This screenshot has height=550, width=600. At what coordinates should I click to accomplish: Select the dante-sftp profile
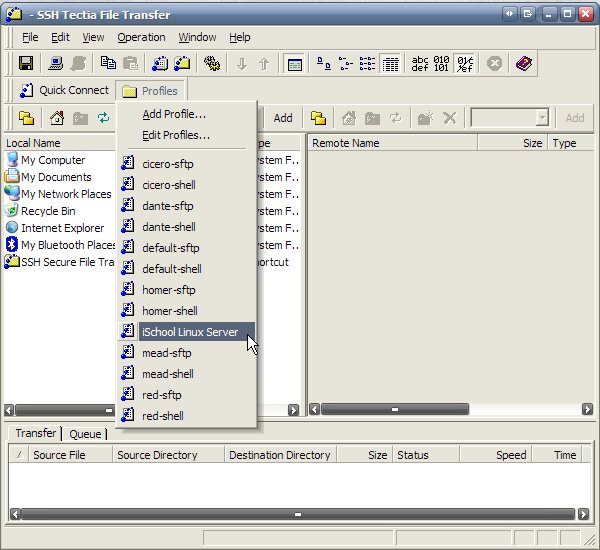coord(186,206)
